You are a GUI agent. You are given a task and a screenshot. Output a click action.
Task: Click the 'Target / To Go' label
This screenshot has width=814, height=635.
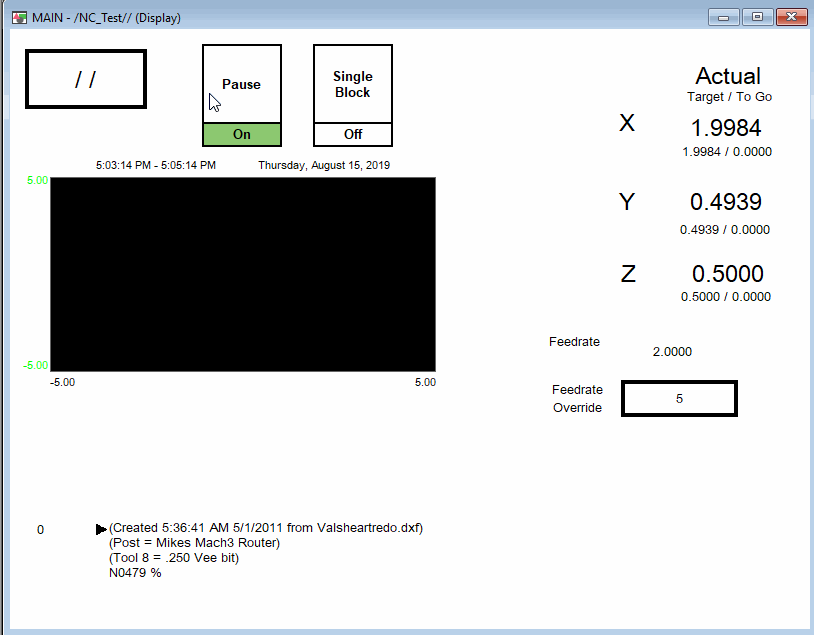[x=729, y=97]
